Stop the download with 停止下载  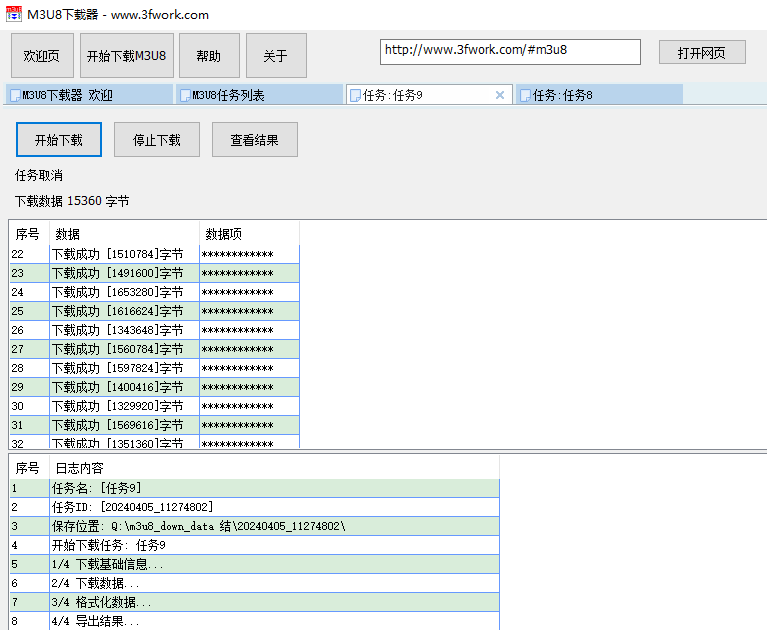coord(157,140)
